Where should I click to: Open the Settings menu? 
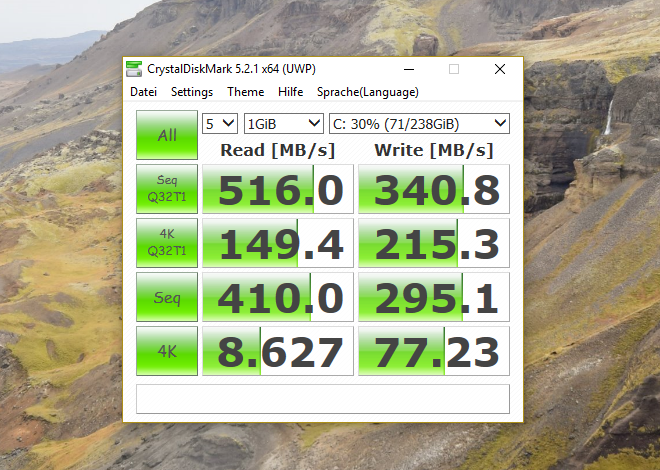[x=191, y=92]
